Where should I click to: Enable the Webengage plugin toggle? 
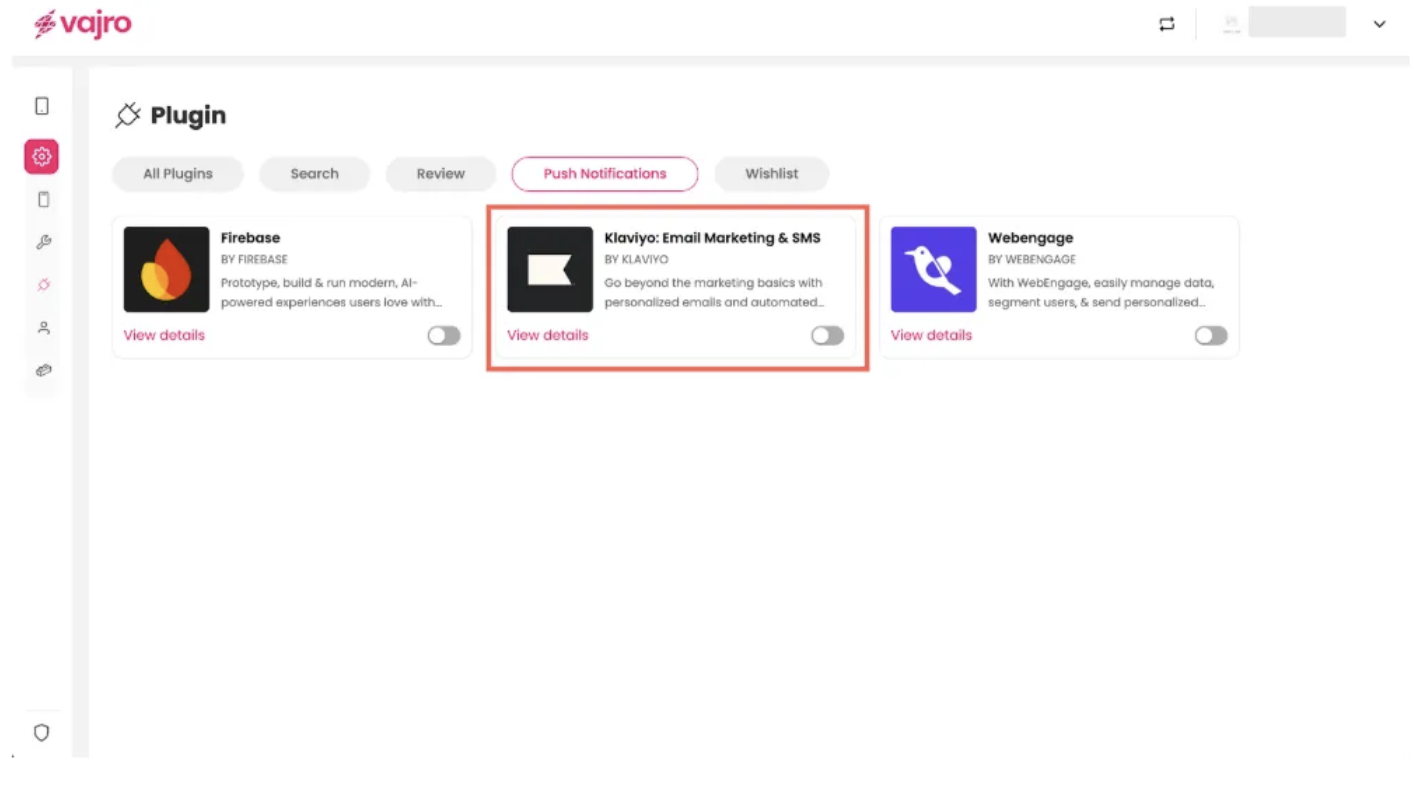tap(1211, 336)
